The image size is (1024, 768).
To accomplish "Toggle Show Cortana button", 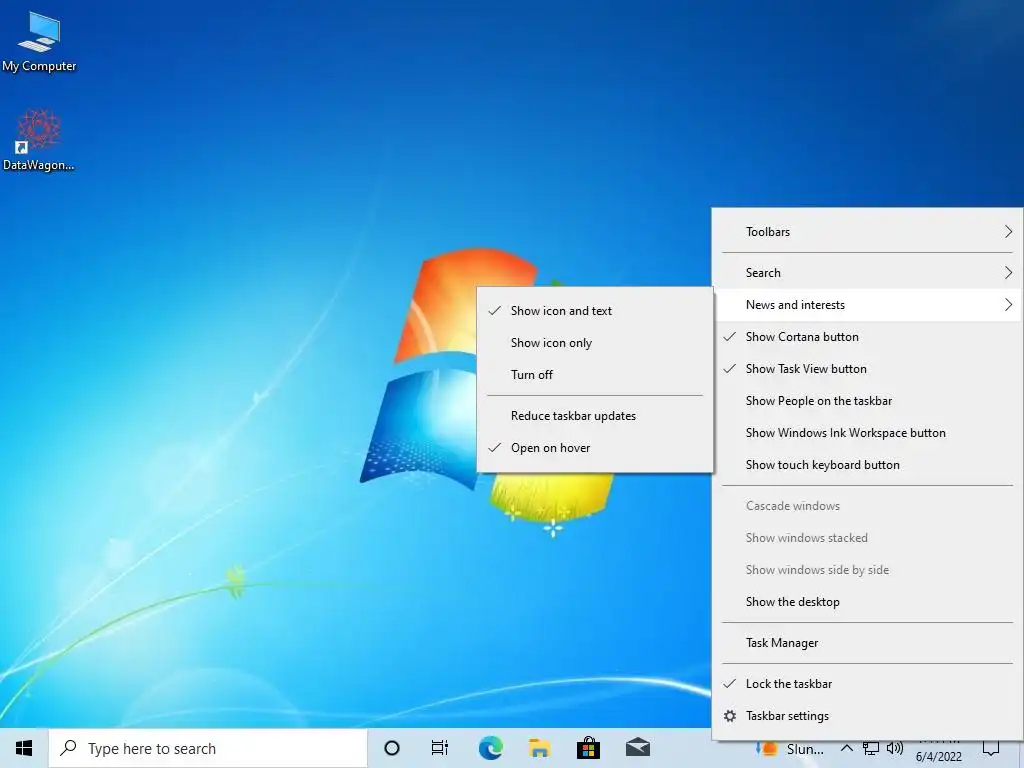I will tap(867, 337).
